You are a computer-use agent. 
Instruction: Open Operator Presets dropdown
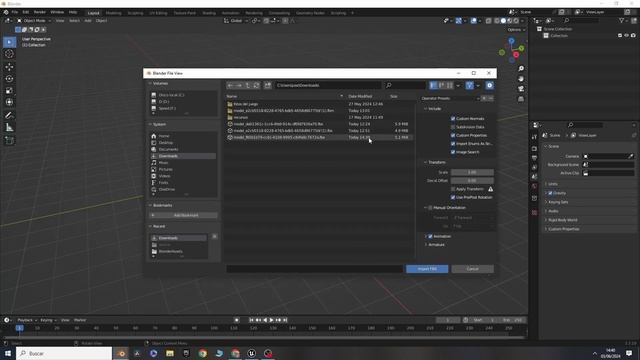(x=451, y=98)
